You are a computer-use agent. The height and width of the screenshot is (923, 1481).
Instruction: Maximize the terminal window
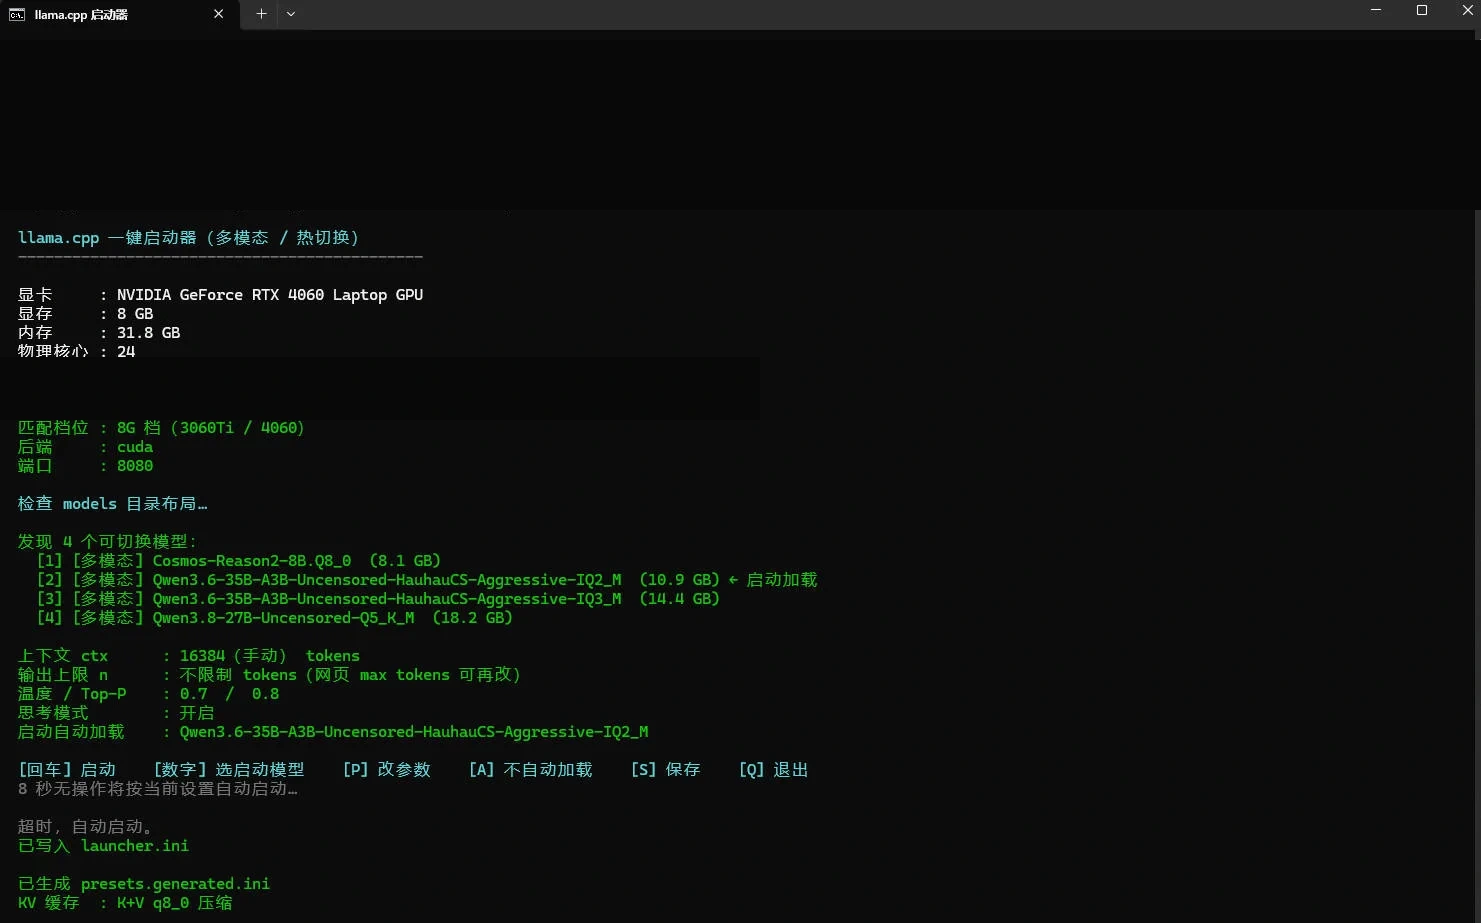pyautogui.click(x=1422, y=10)
